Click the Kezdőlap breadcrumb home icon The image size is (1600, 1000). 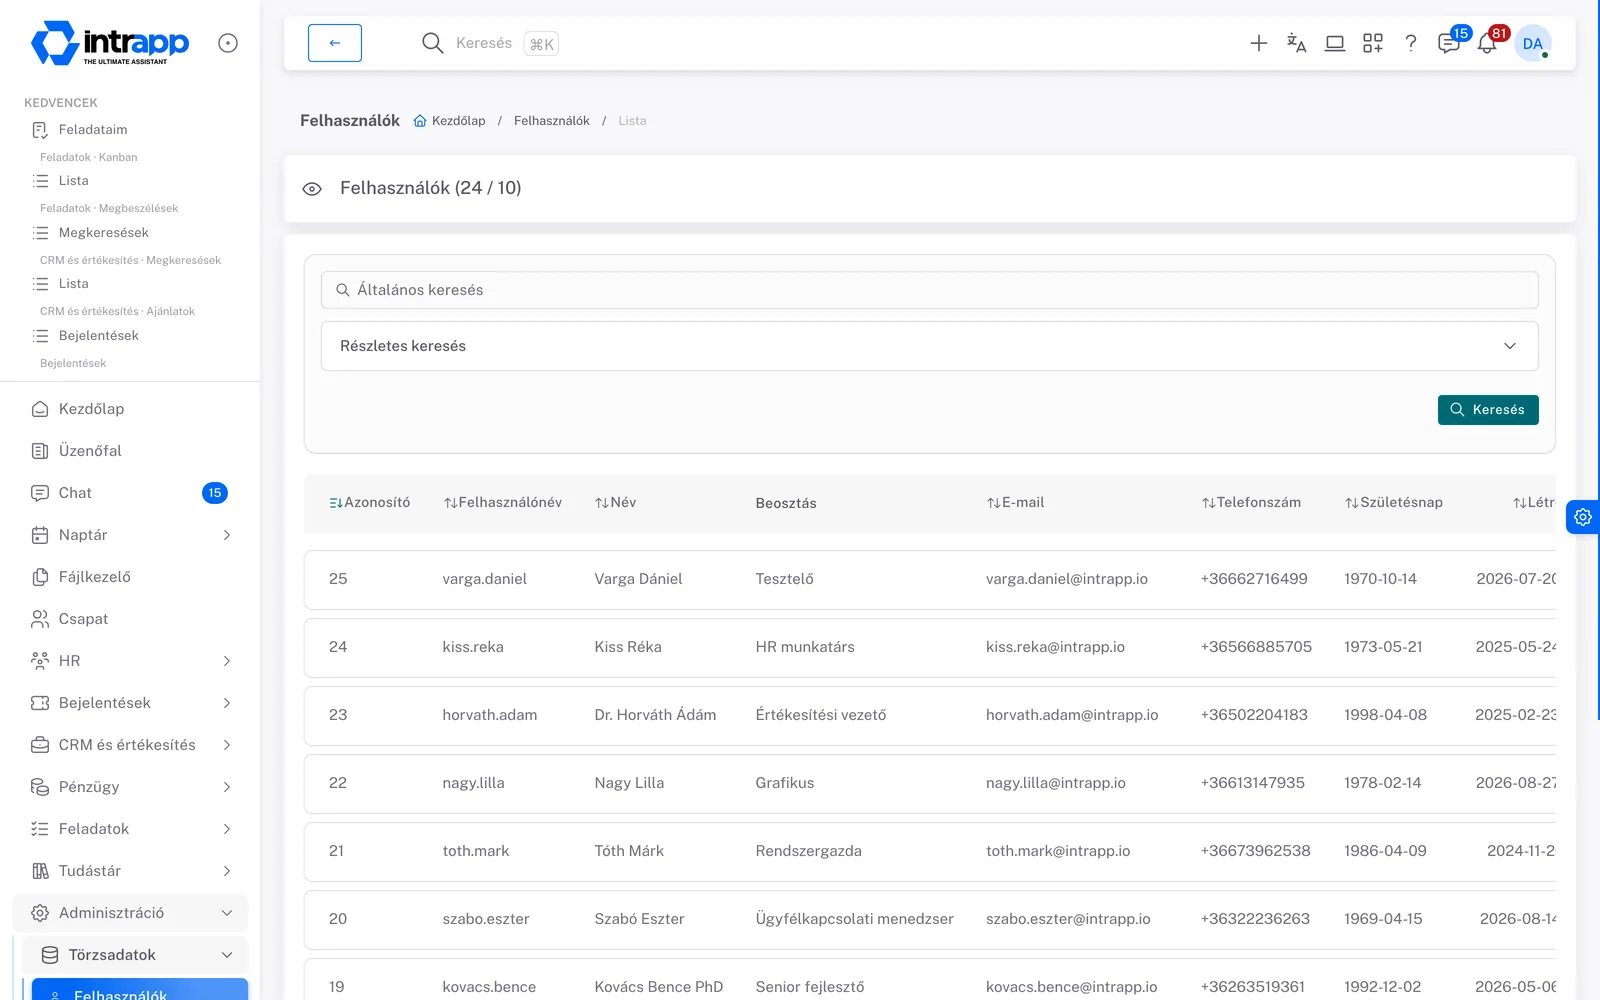pyautogui.click(x=420, y=121)
